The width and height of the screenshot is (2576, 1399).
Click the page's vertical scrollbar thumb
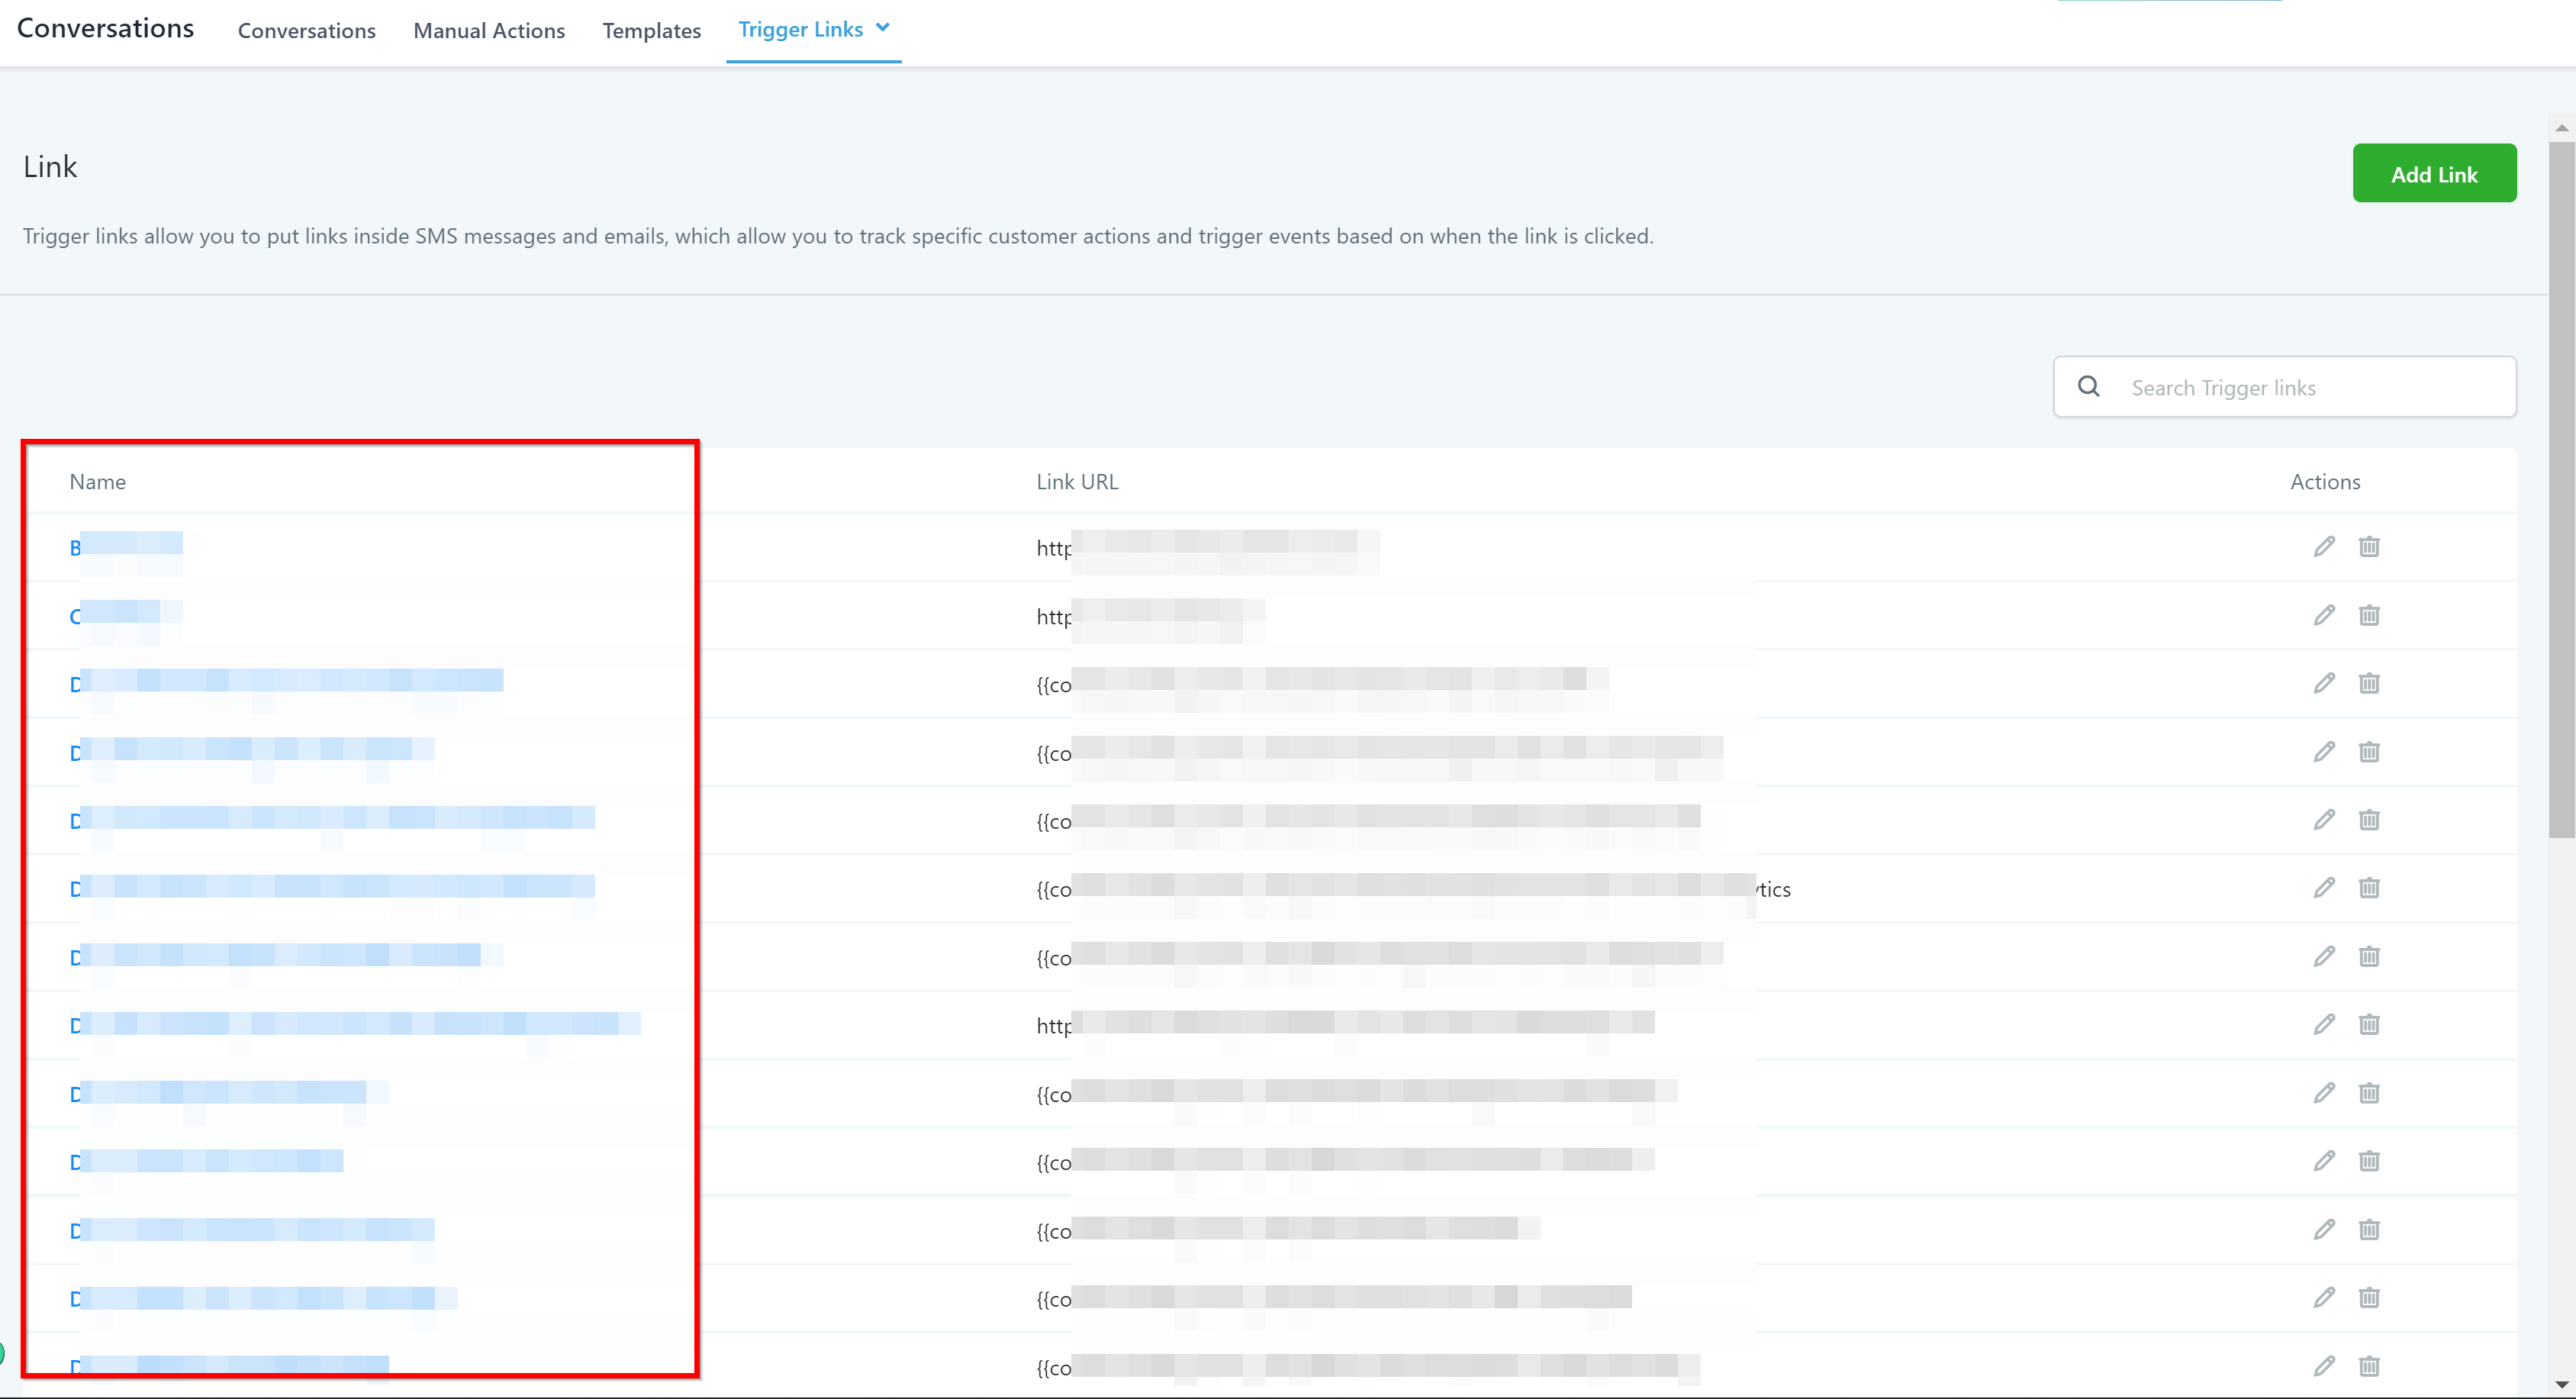click(x=2561, y=490)
